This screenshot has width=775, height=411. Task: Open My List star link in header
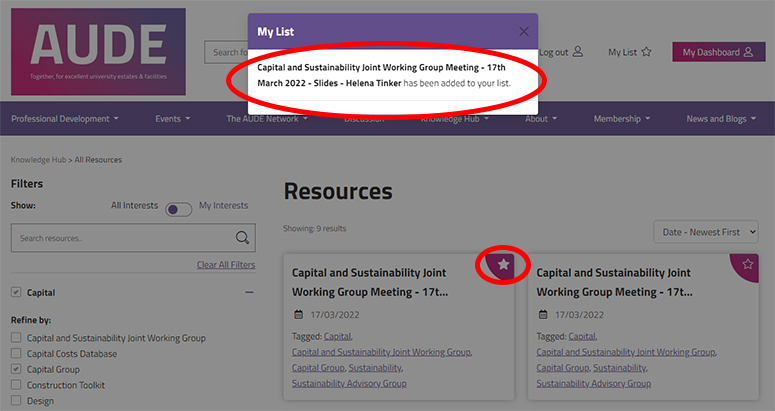point(630,52)
